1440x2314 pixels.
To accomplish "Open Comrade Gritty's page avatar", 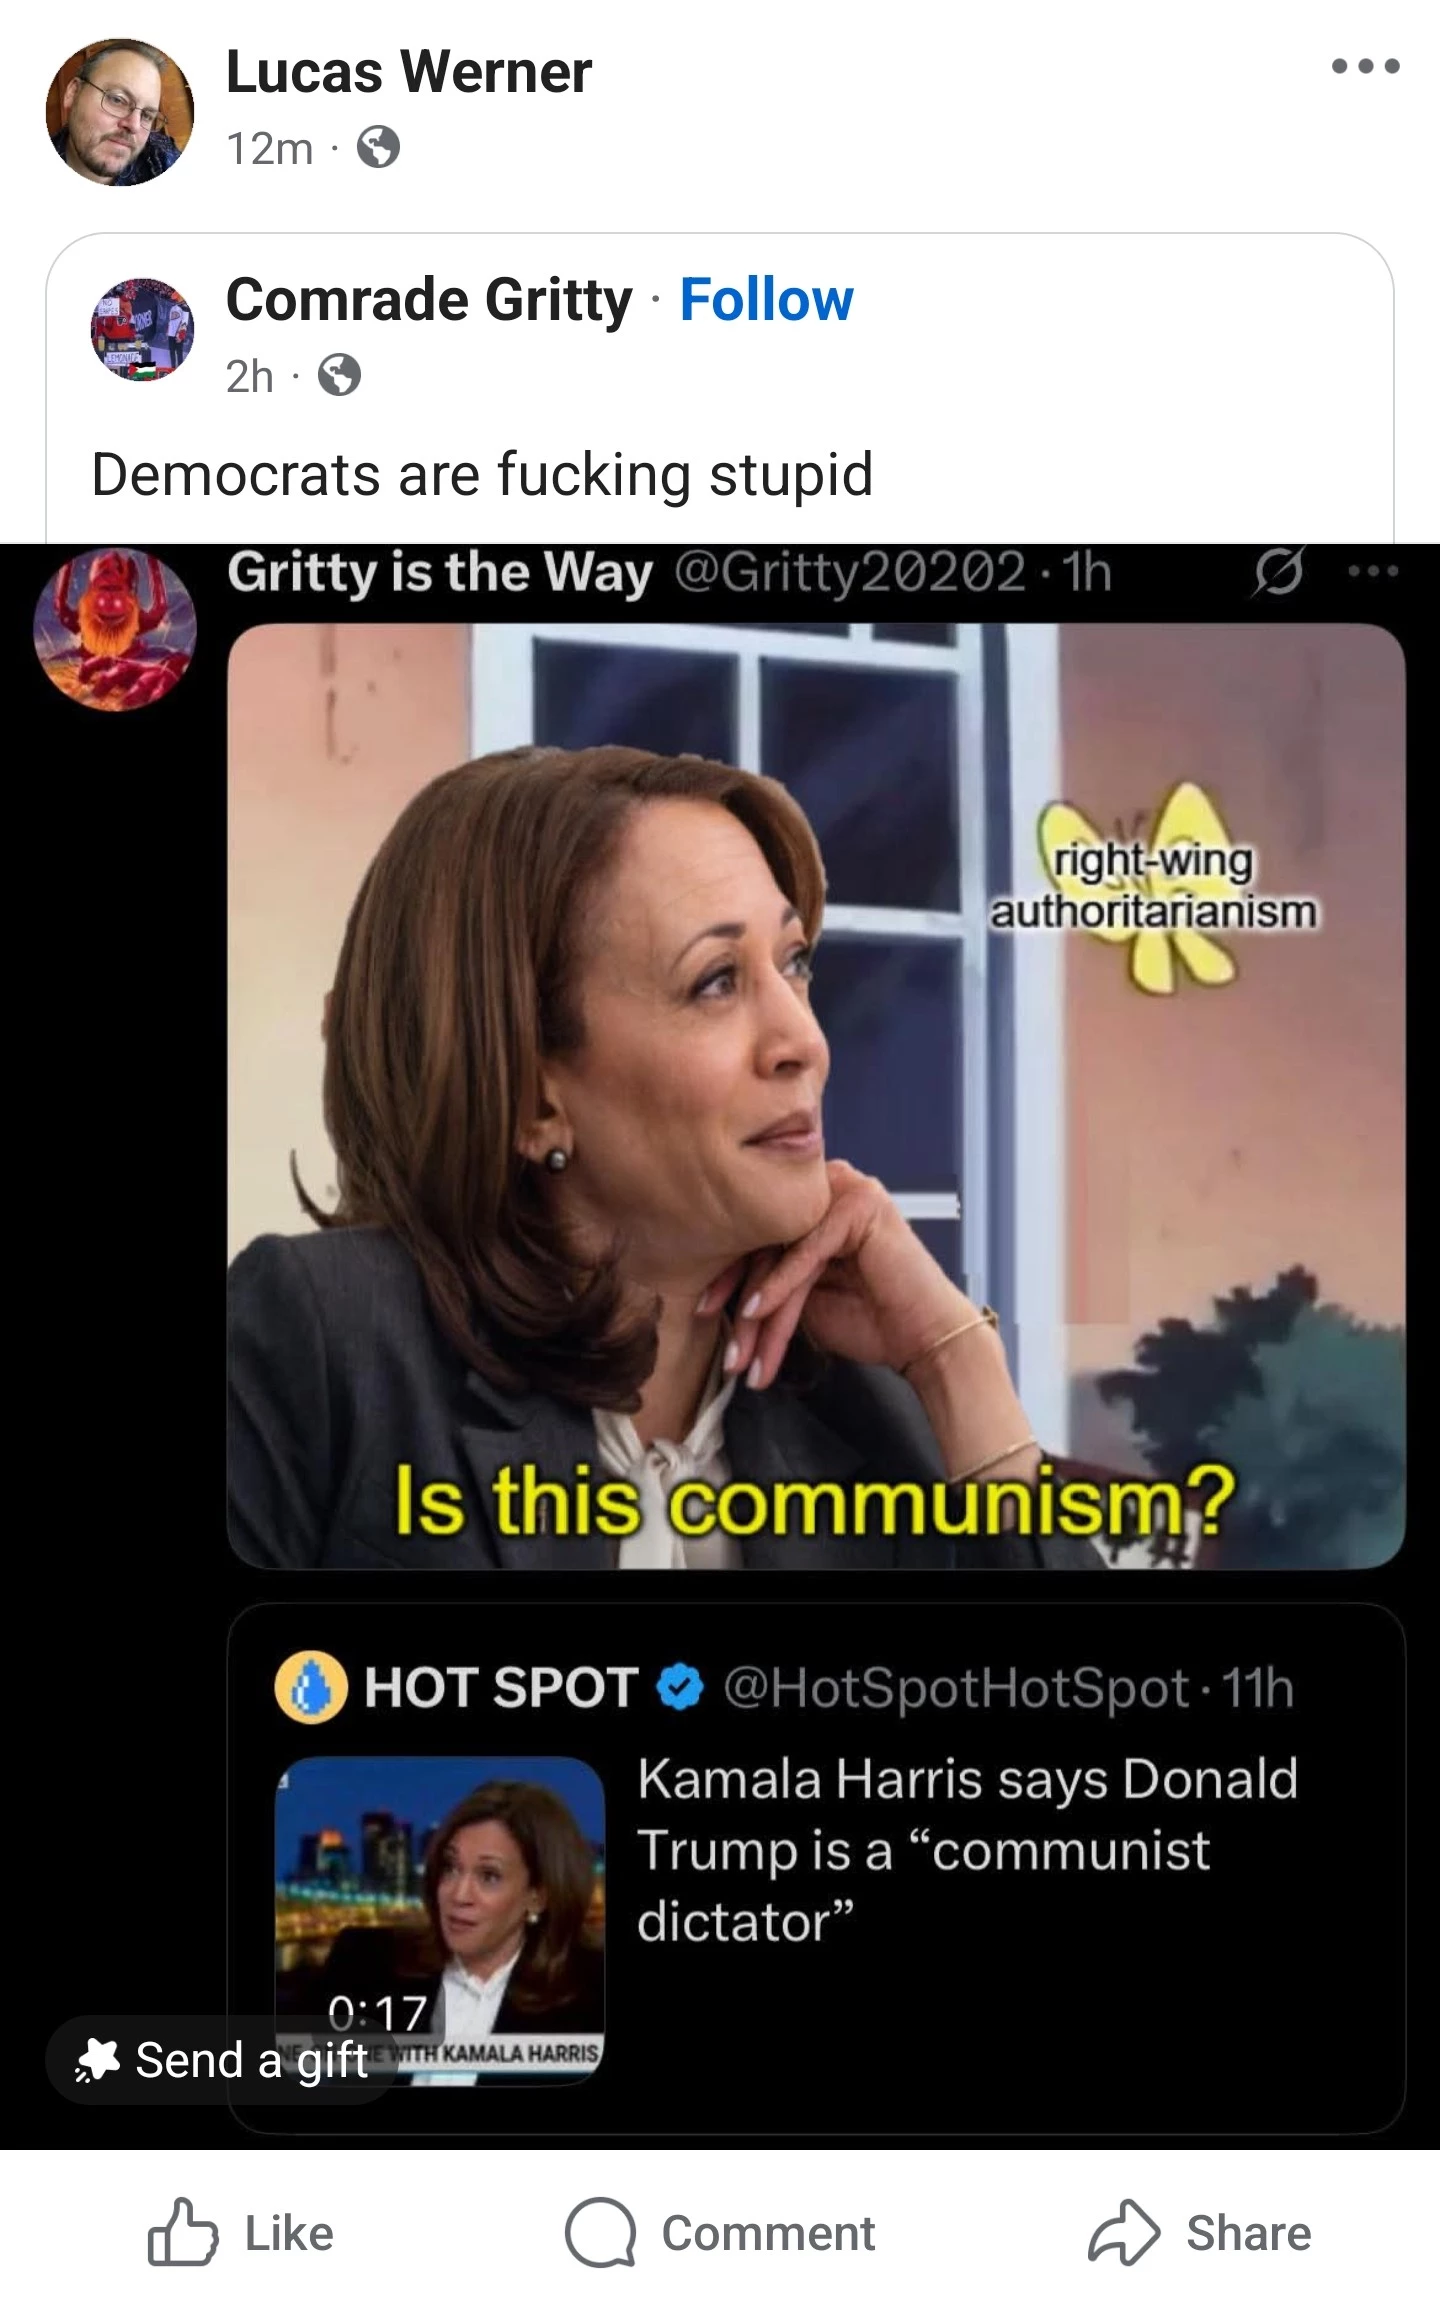I will 142,329.
